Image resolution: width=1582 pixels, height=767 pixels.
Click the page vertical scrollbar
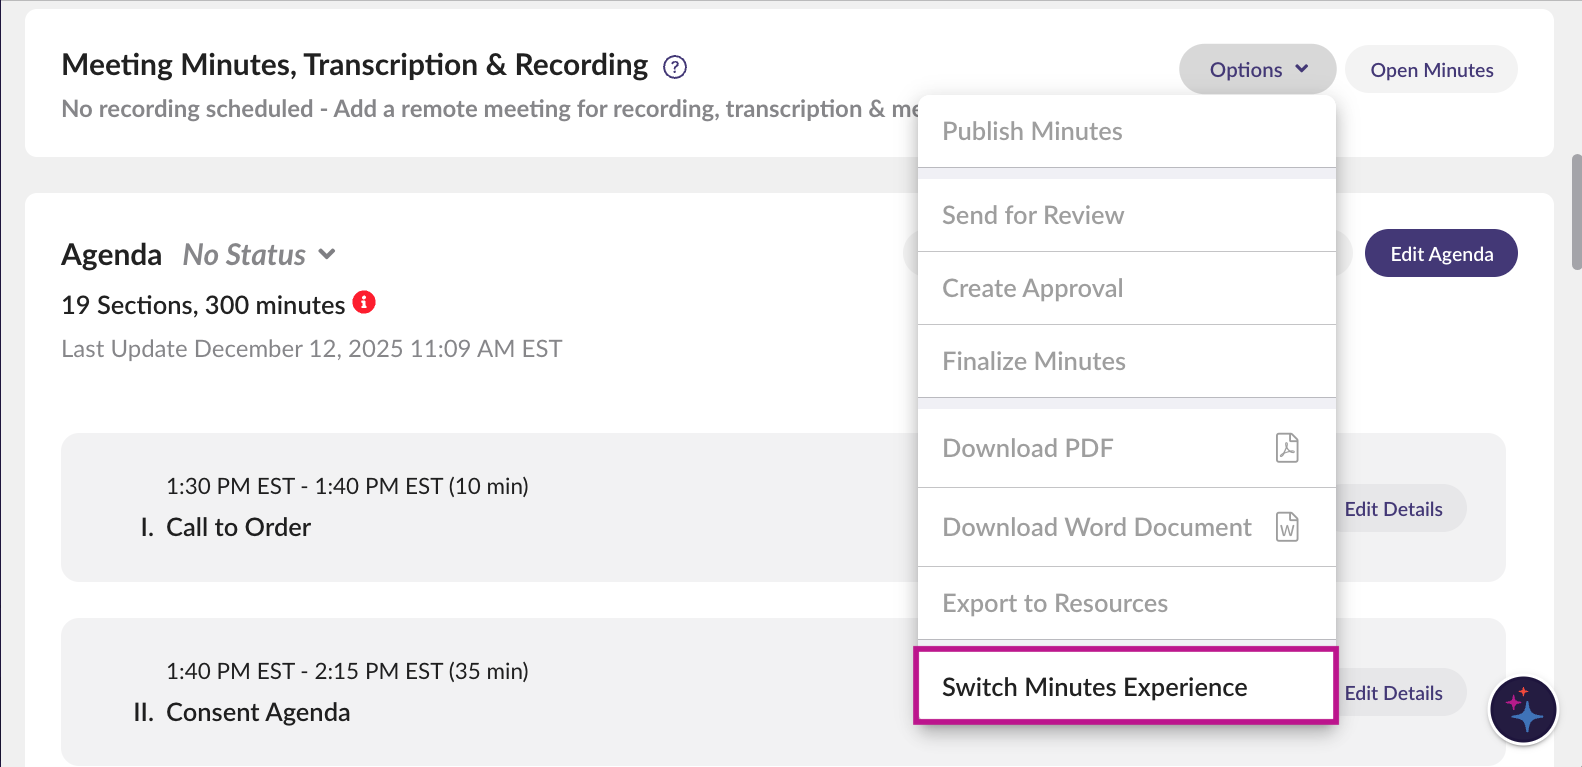coord(1576,212)
